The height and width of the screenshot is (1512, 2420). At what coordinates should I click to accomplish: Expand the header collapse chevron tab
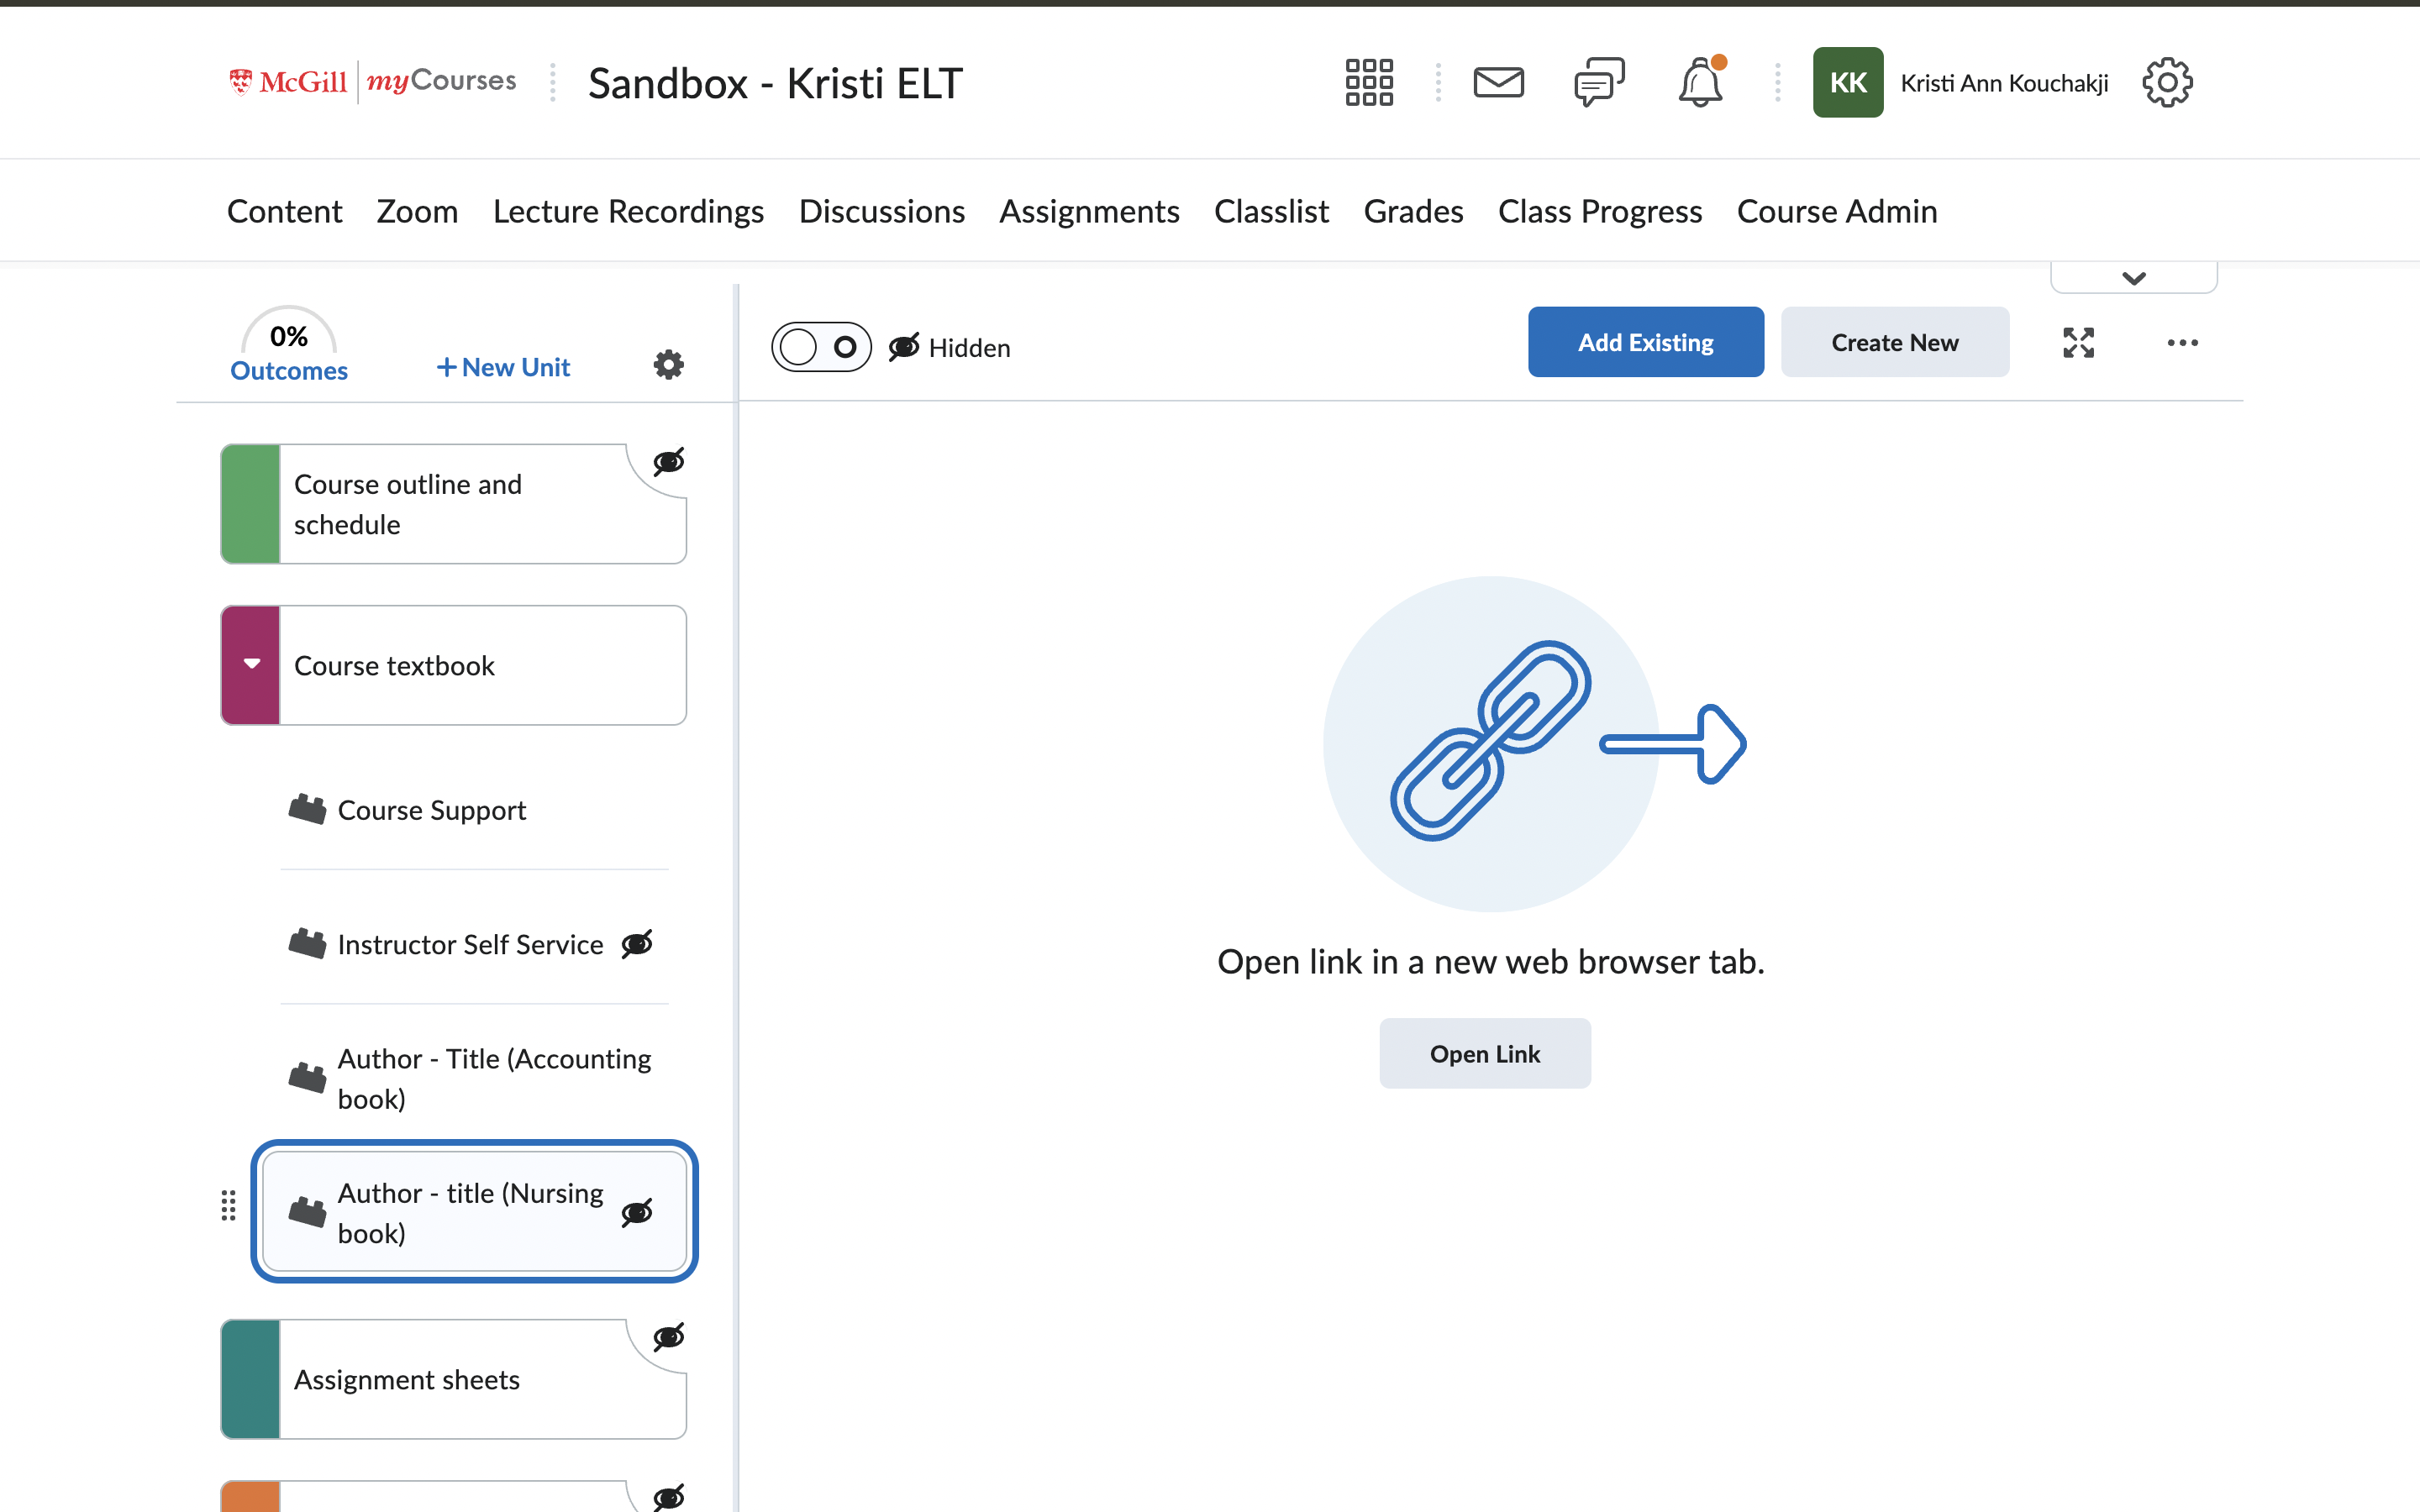coord(2133,277)
